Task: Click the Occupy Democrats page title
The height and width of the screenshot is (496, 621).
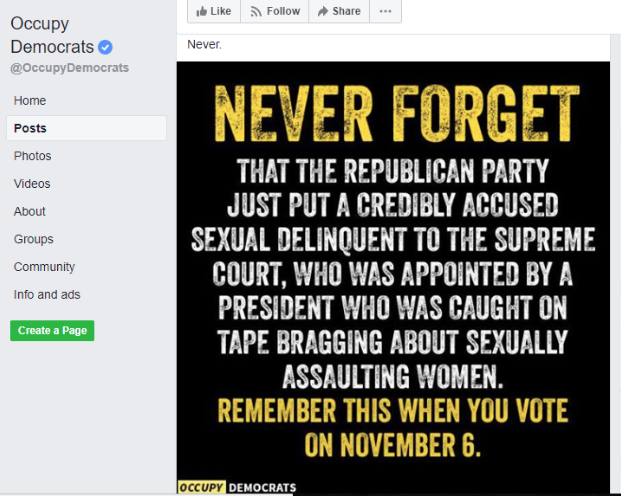Action: pyautogui.click(x=52, y=35)
